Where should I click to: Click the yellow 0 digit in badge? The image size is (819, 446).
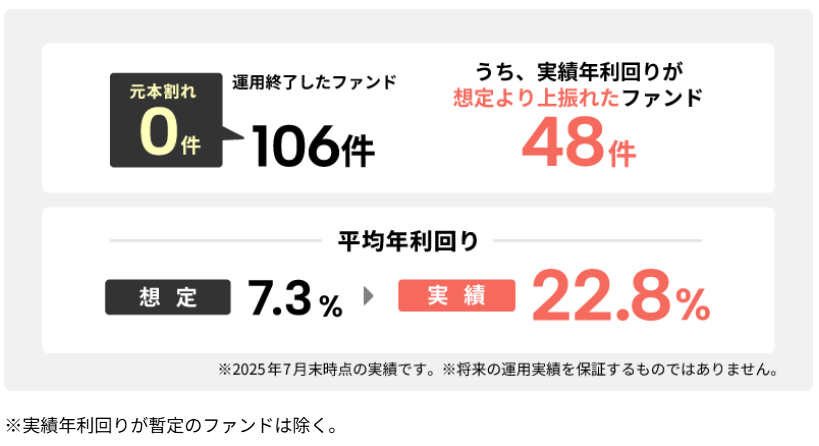(x=159, y=131)
